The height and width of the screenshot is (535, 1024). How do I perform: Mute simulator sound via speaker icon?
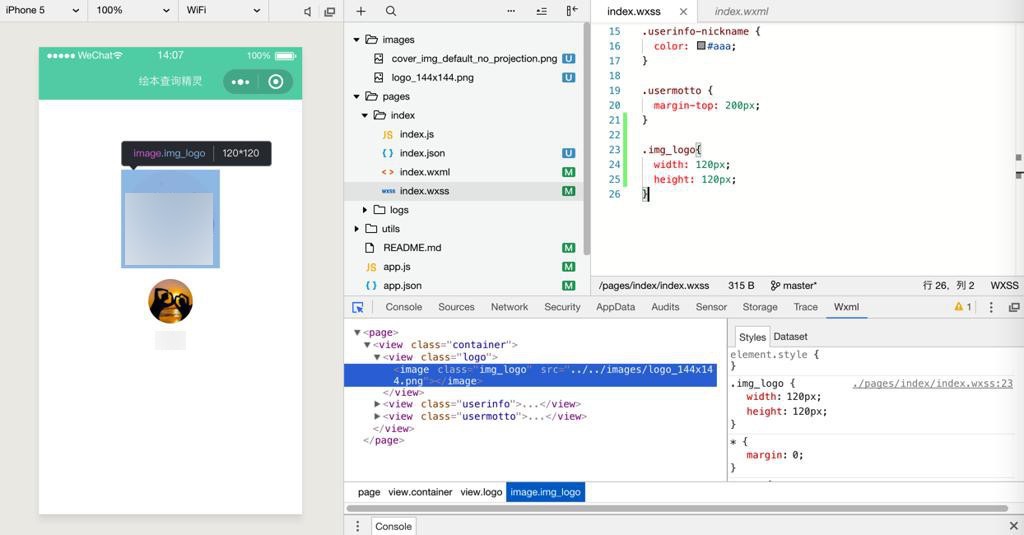pyautogui.click(x=307, y=11)
